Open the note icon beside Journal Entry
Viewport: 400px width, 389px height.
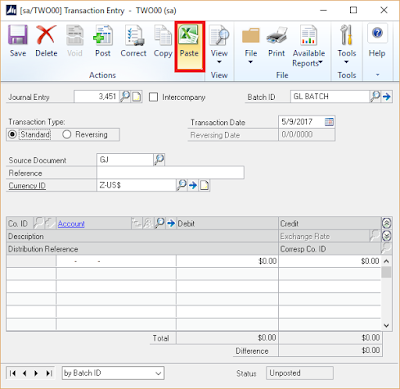click(x=137, y=97)
